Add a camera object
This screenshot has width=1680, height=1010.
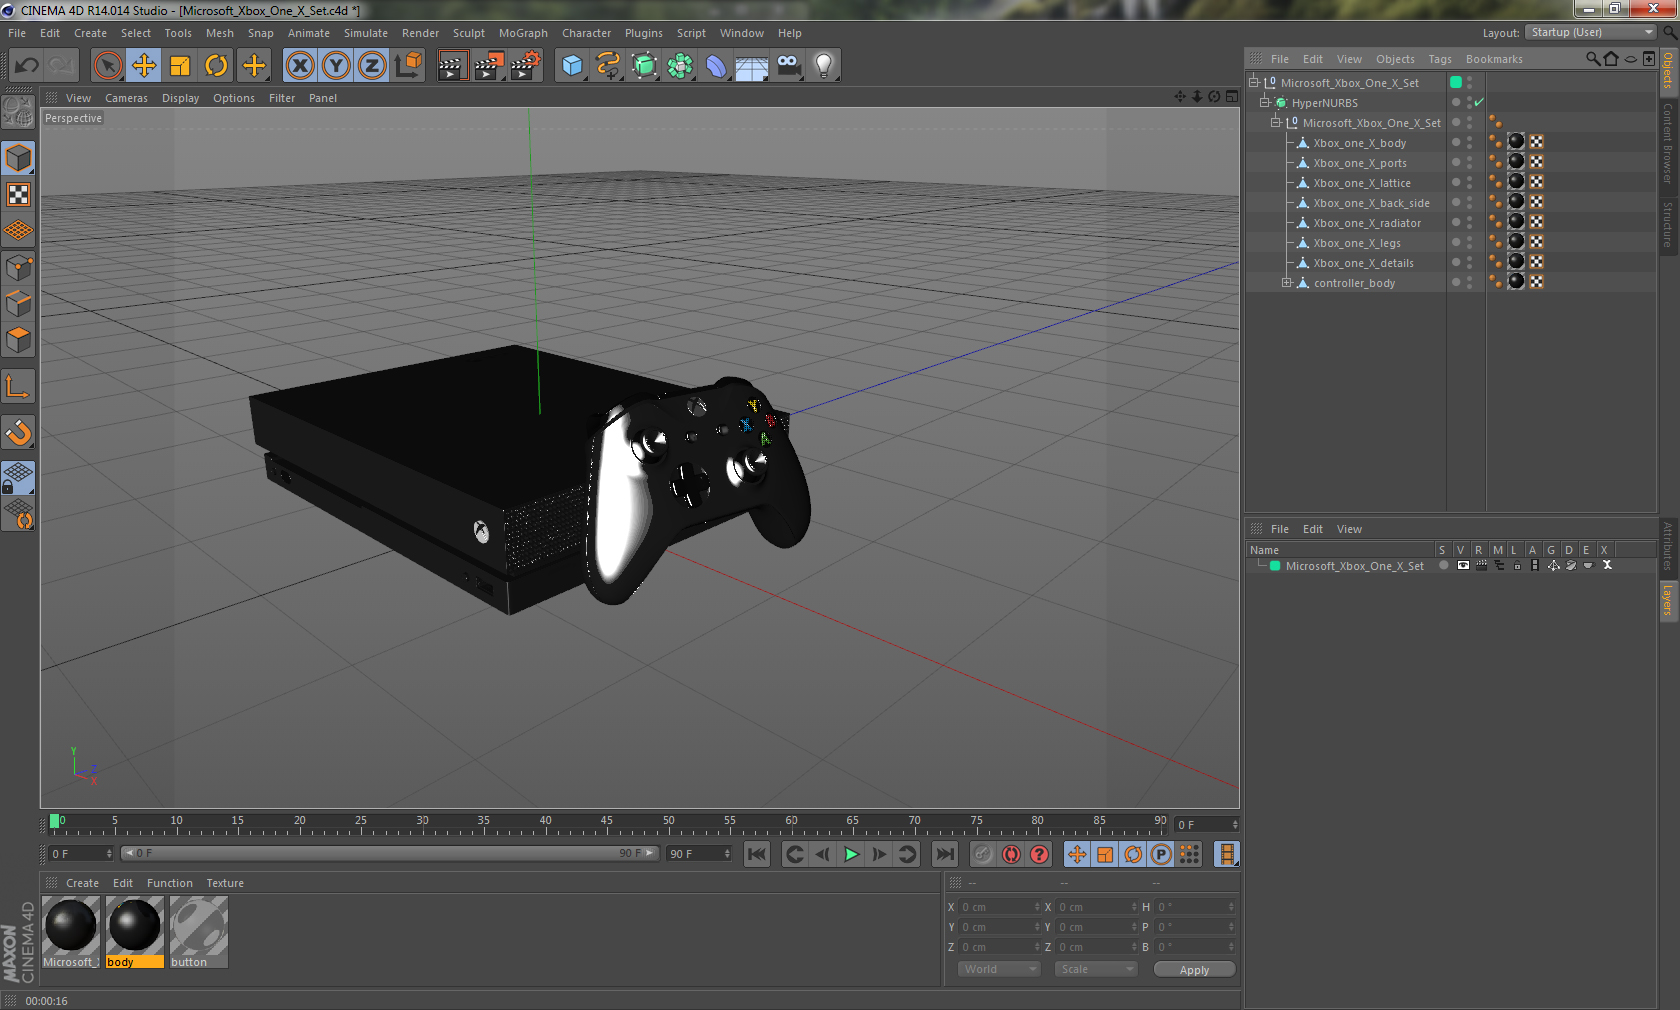789,66
